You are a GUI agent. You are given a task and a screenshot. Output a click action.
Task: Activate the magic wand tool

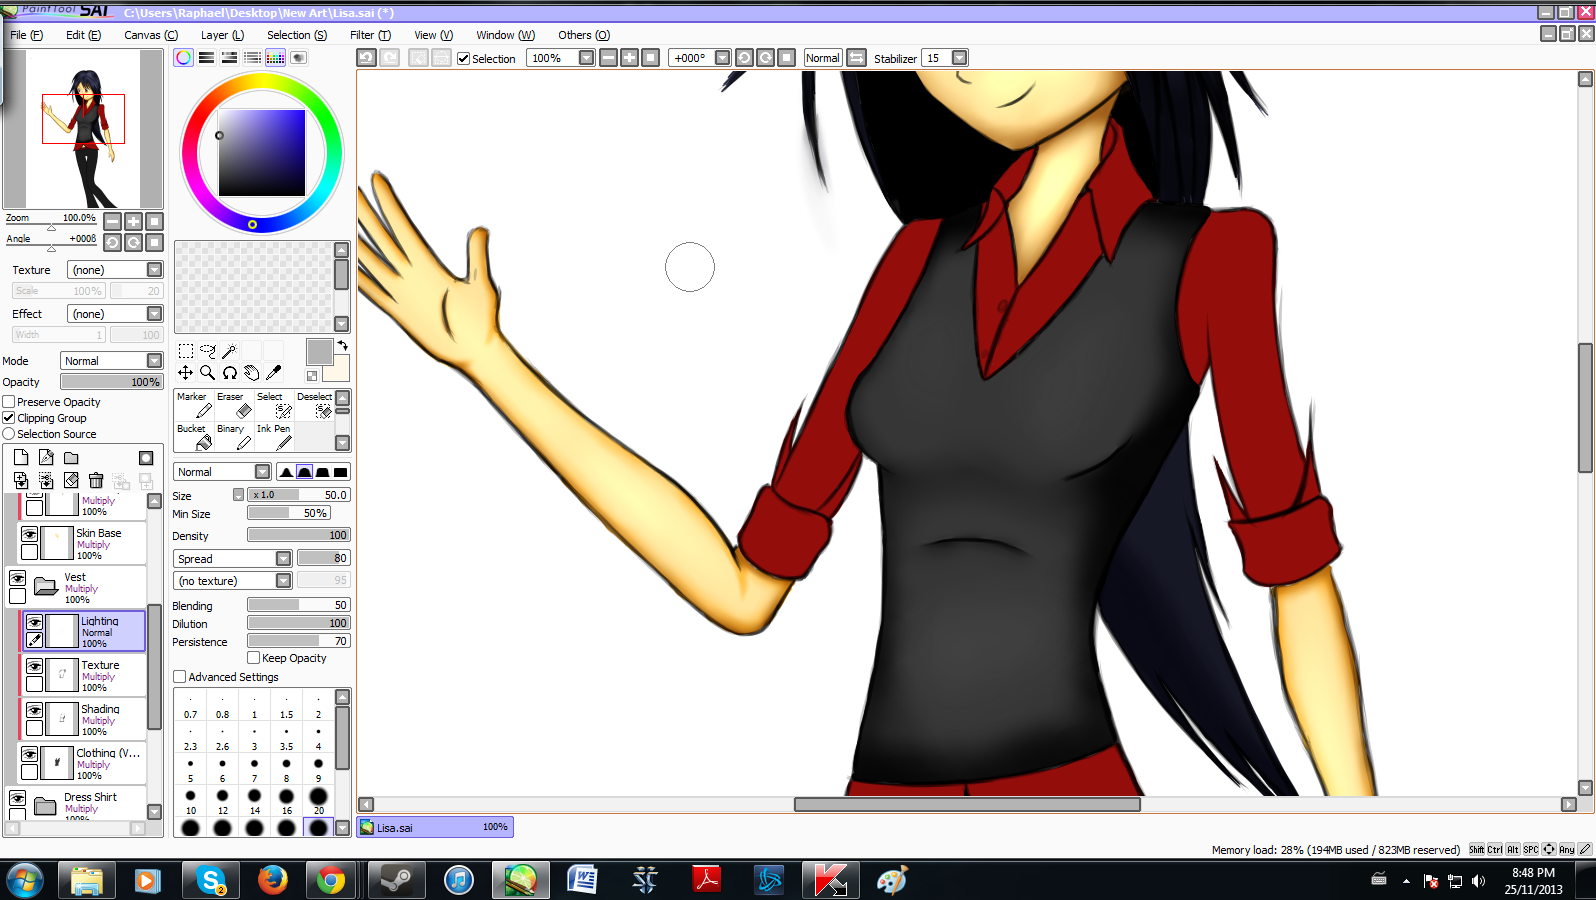230,351
